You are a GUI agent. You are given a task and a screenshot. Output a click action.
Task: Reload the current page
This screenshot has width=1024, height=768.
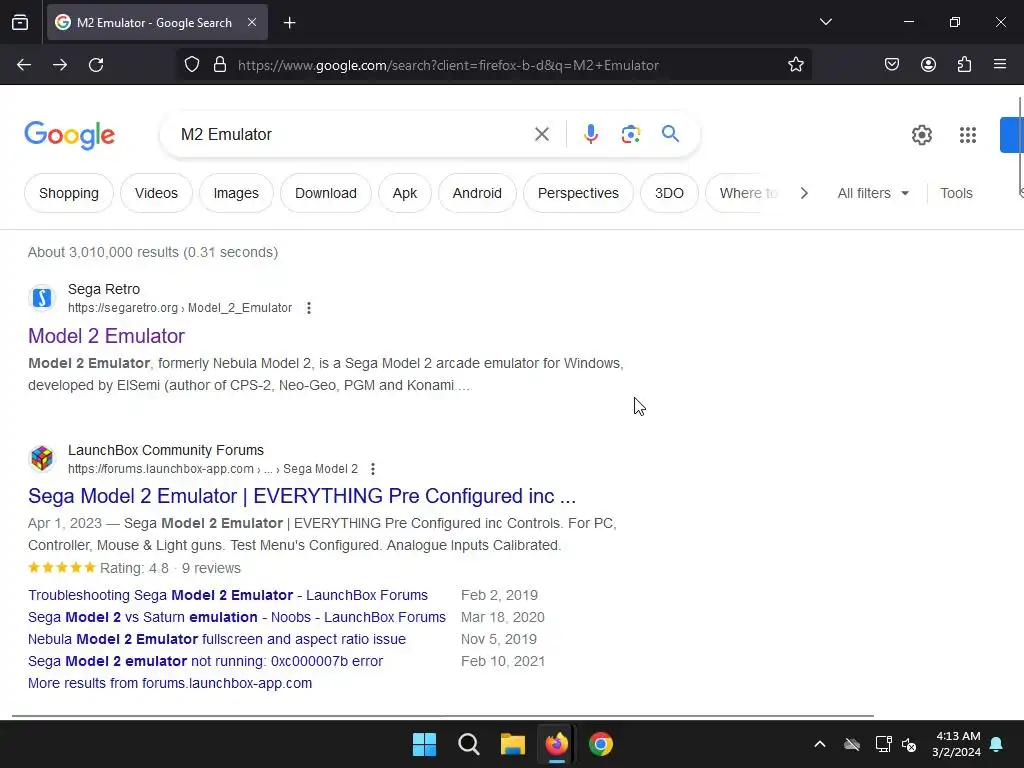tap(96, 65)
